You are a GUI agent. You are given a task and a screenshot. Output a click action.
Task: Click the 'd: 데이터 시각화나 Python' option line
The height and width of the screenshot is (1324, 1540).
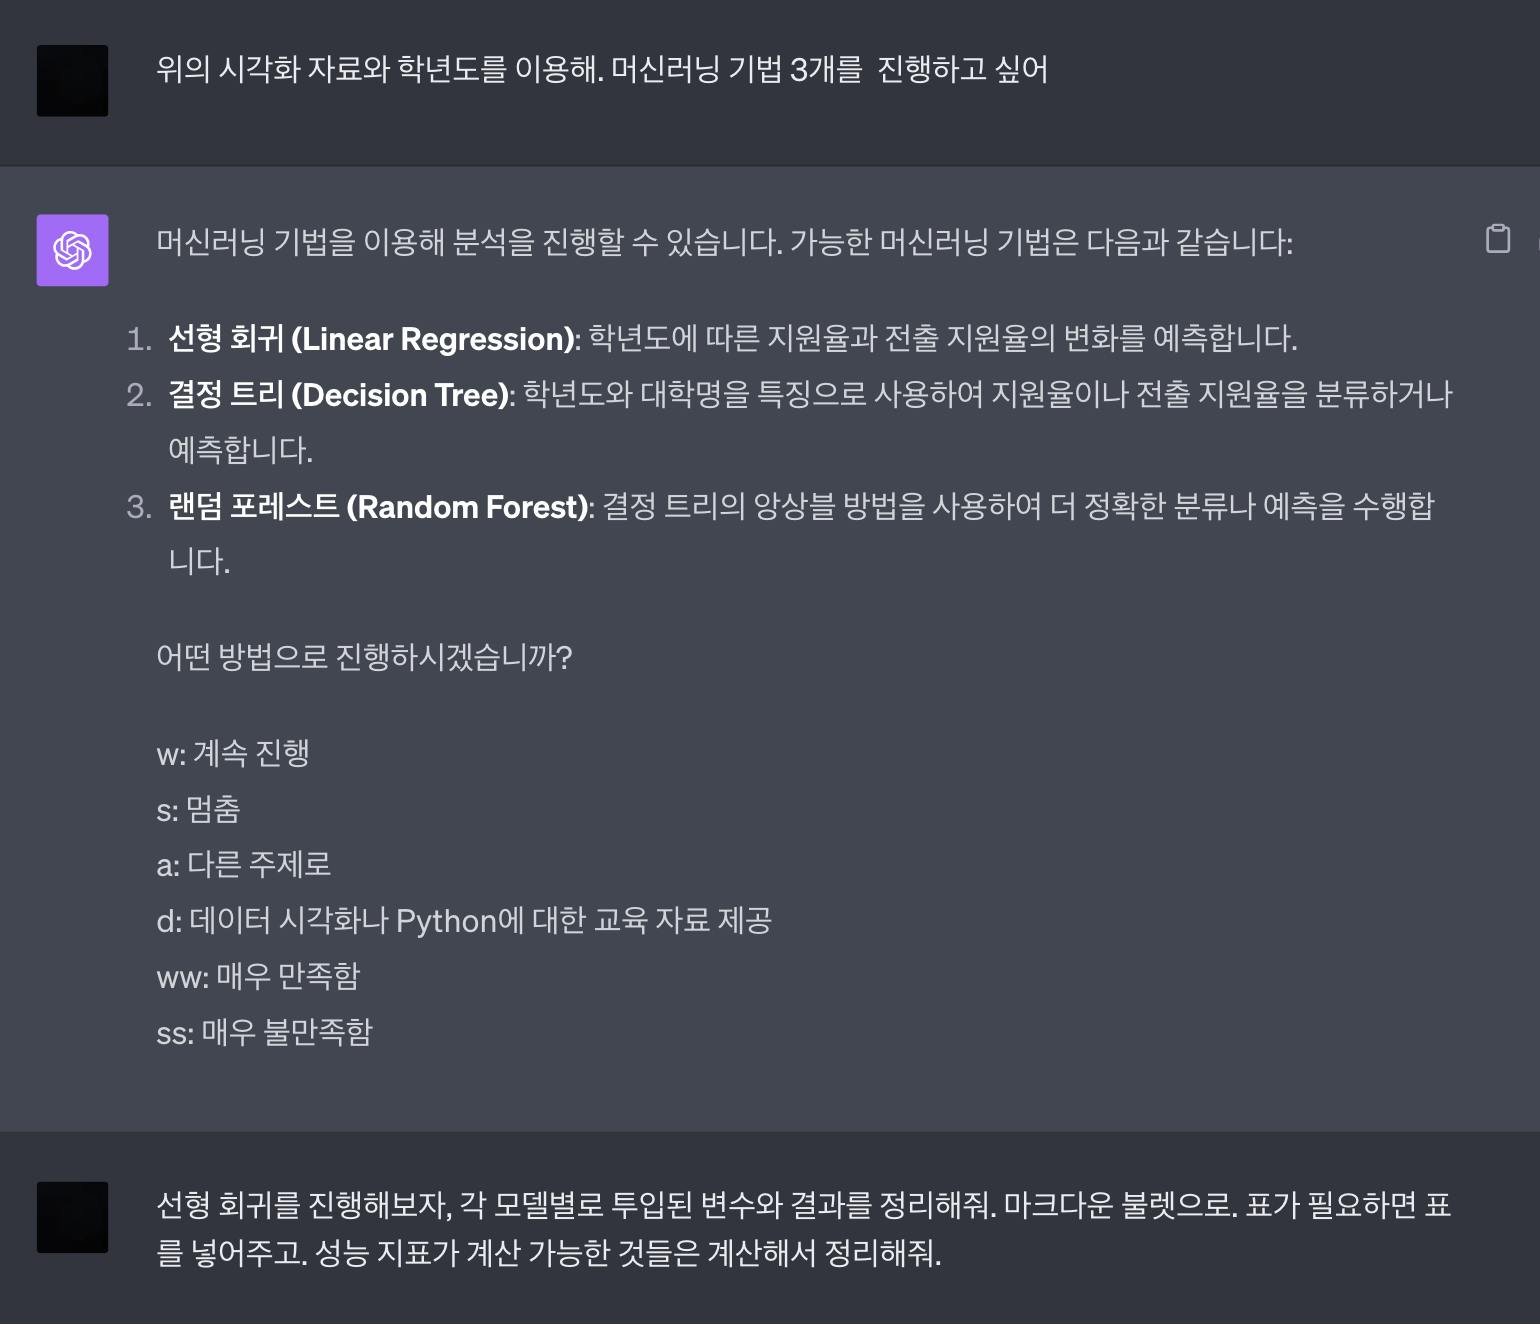[x=464, y=920]
